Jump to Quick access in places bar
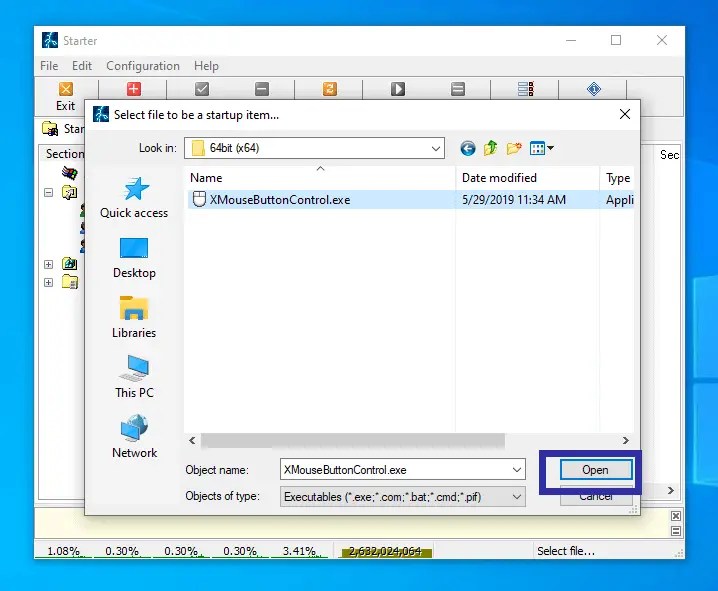718x591 pixels. click(134, 197)
